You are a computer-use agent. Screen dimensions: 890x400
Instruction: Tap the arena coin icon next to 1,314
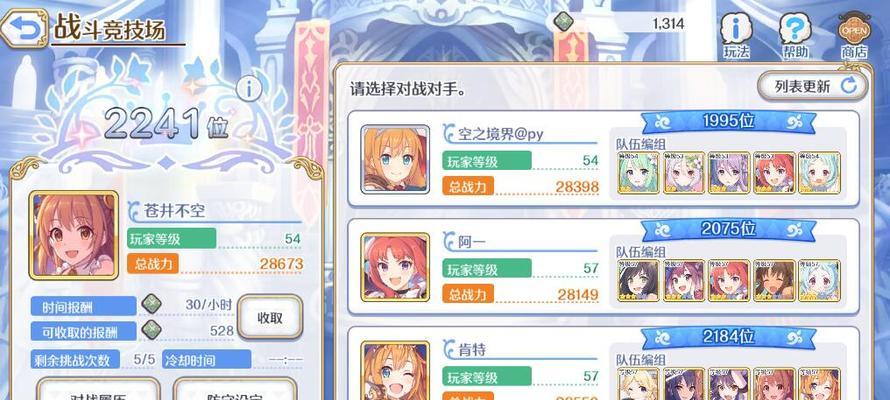point(563,22)
